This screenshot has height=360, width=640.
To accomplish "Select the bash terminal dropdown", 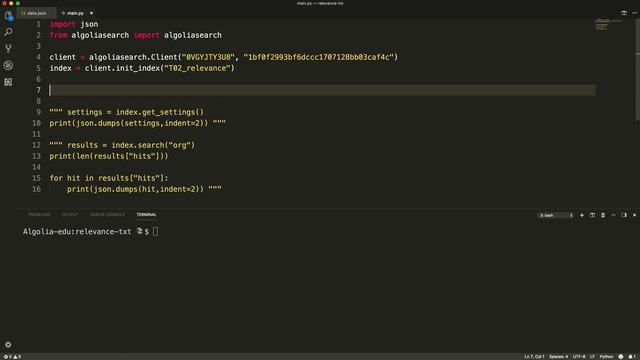I will coord(556,215).
